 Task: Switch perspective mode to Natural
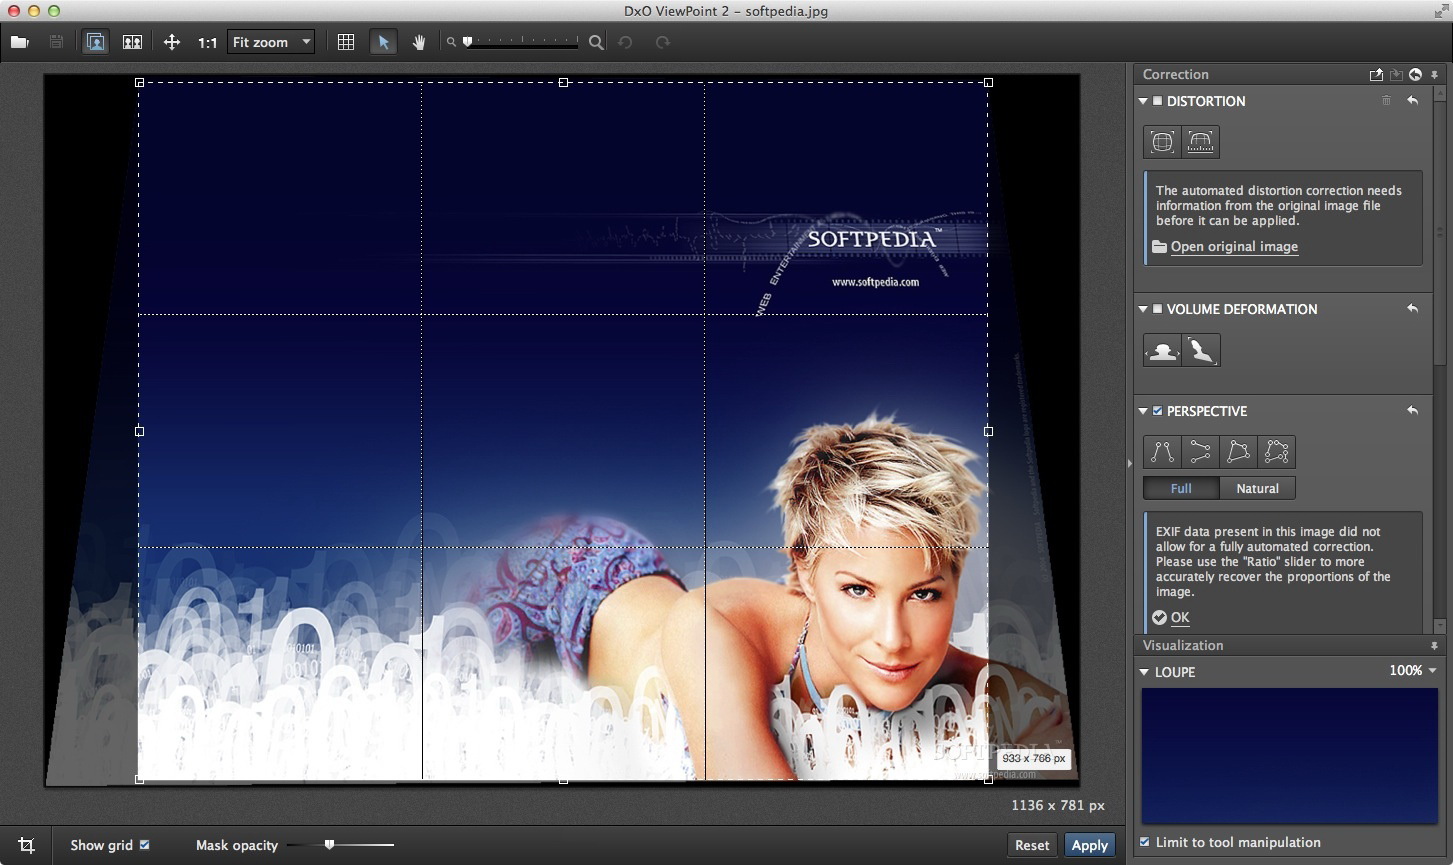(1257, 488)
